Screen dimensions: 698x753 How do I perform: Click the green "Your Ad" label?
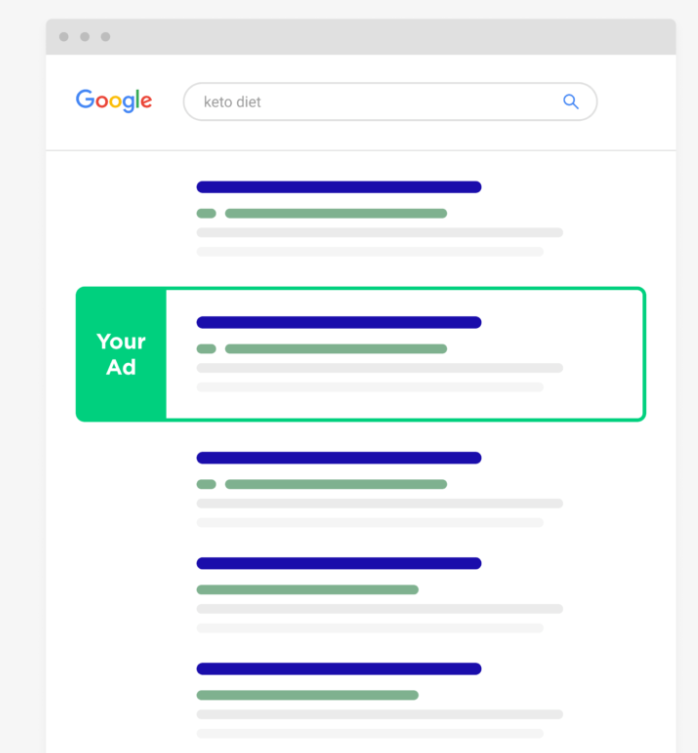point(121,354)
